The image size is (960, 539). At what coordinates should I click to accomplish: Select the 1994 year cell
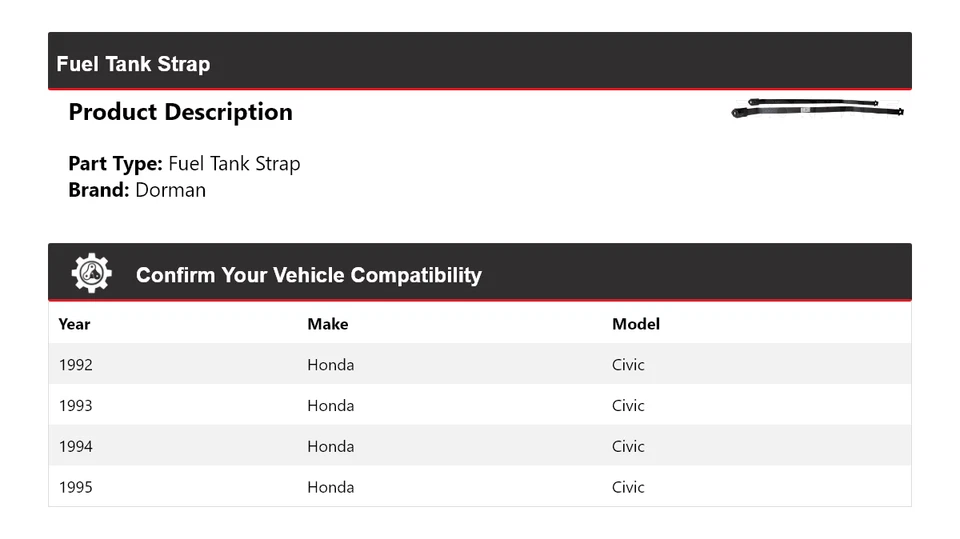pos(75,447)
